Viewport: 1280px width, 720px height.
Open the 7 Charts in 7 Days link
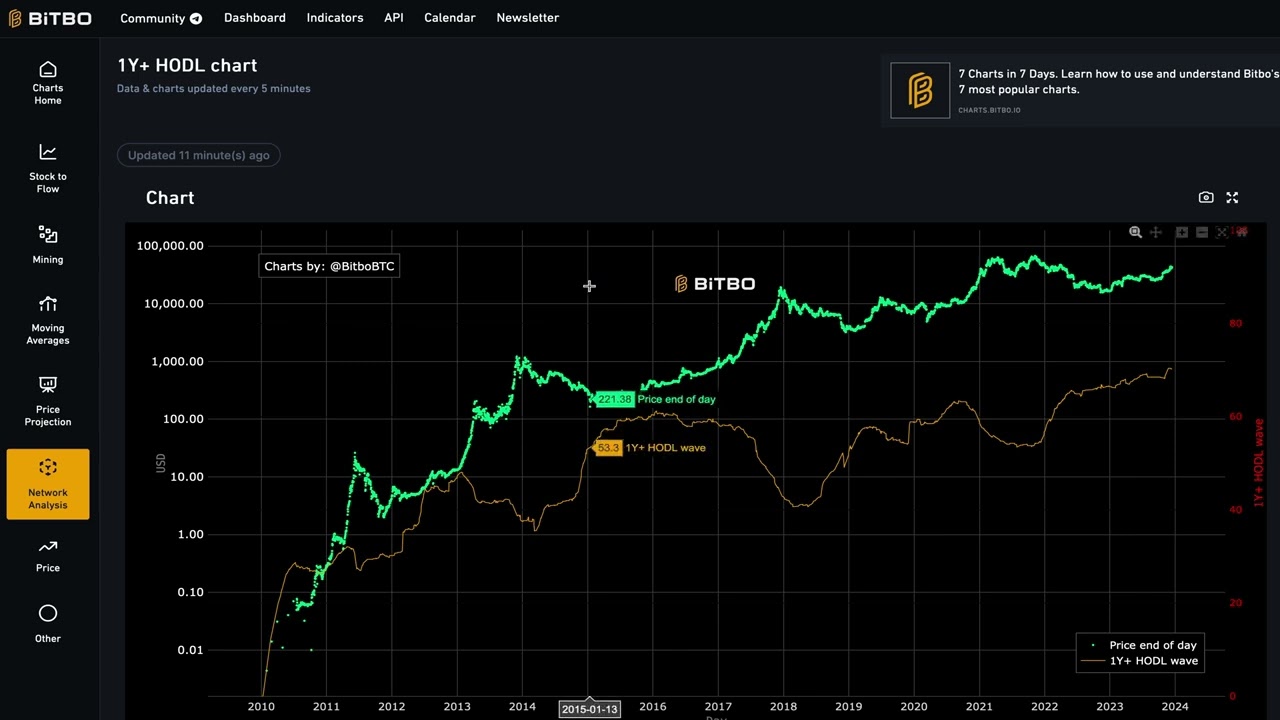(1119, 82)
